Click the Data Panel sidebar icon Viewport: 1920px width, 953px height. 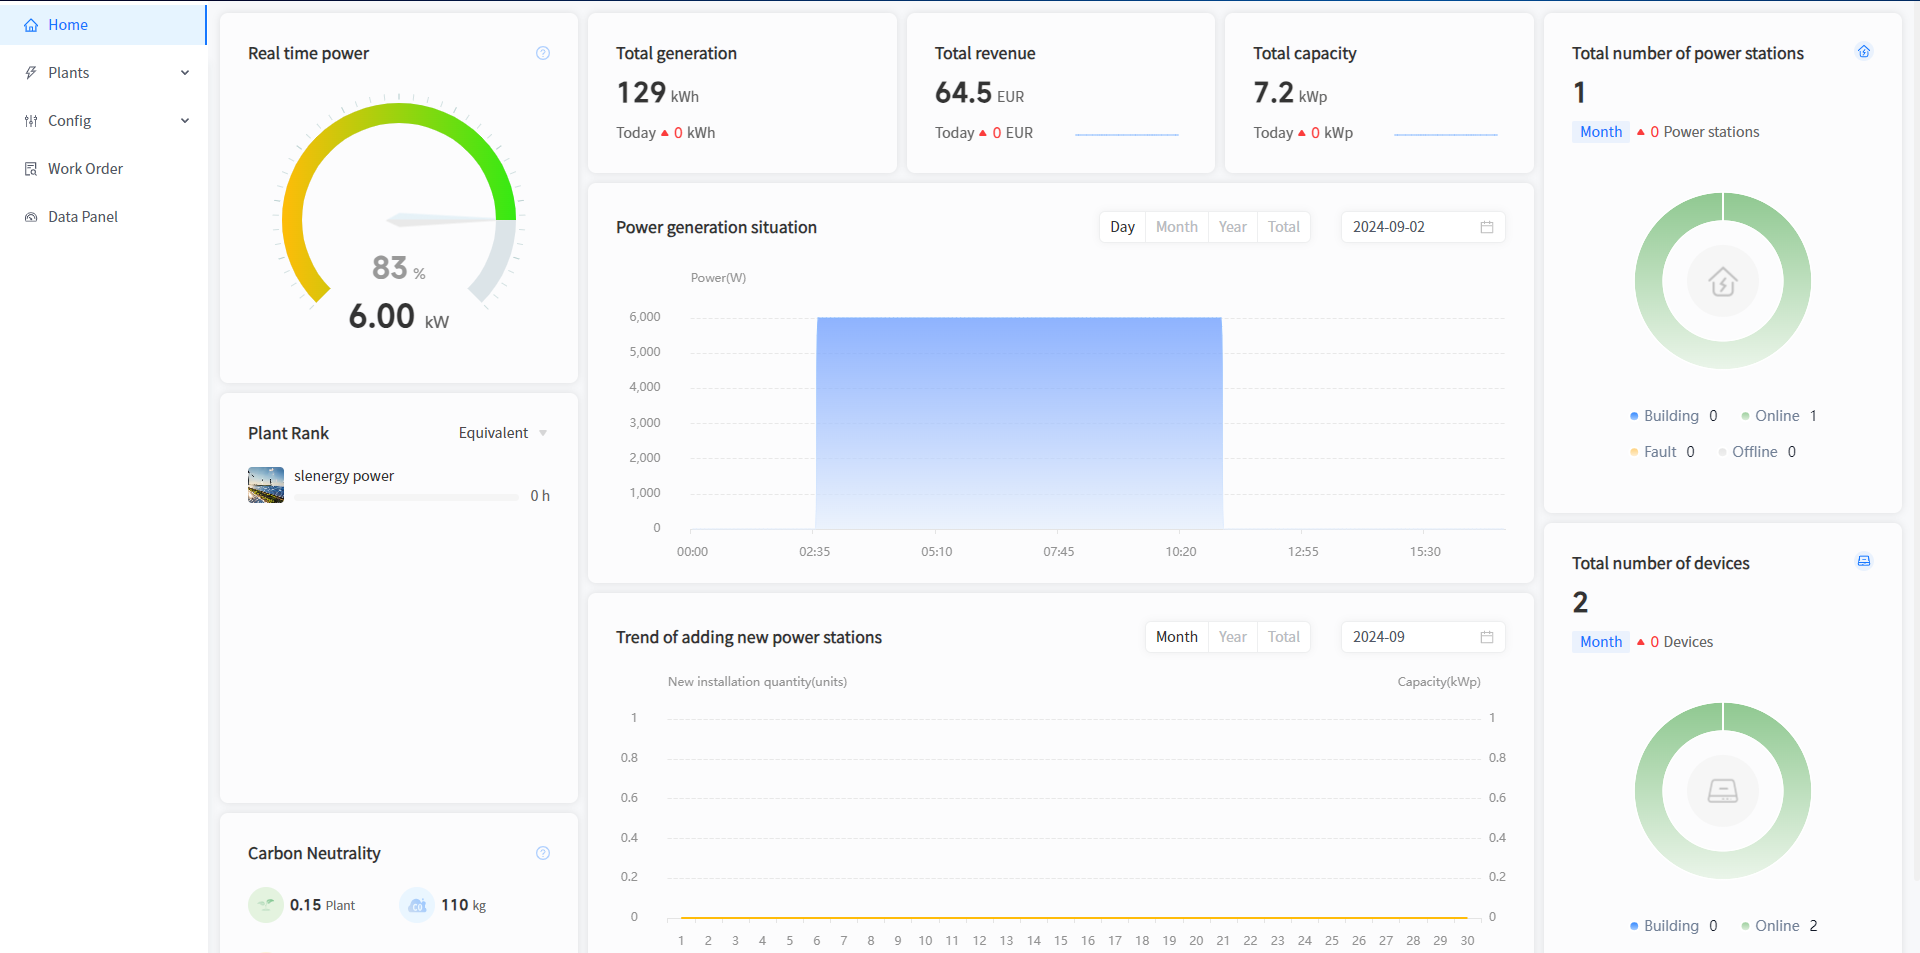(31, 217)
